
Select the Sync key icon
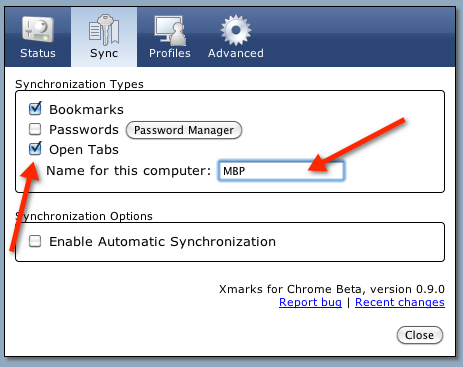click(104, 30)
